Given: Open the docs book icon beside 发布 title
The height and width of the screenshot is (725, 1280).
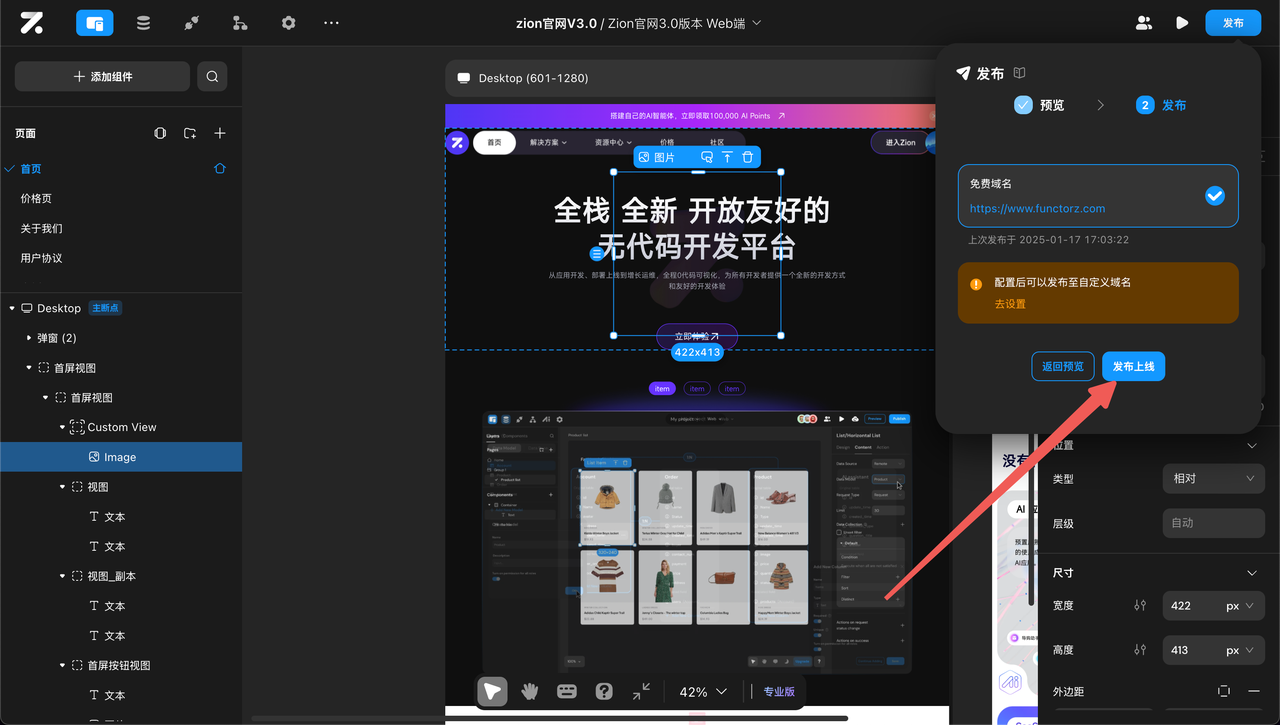Looking at the screenshot, I should (1020, 73).
